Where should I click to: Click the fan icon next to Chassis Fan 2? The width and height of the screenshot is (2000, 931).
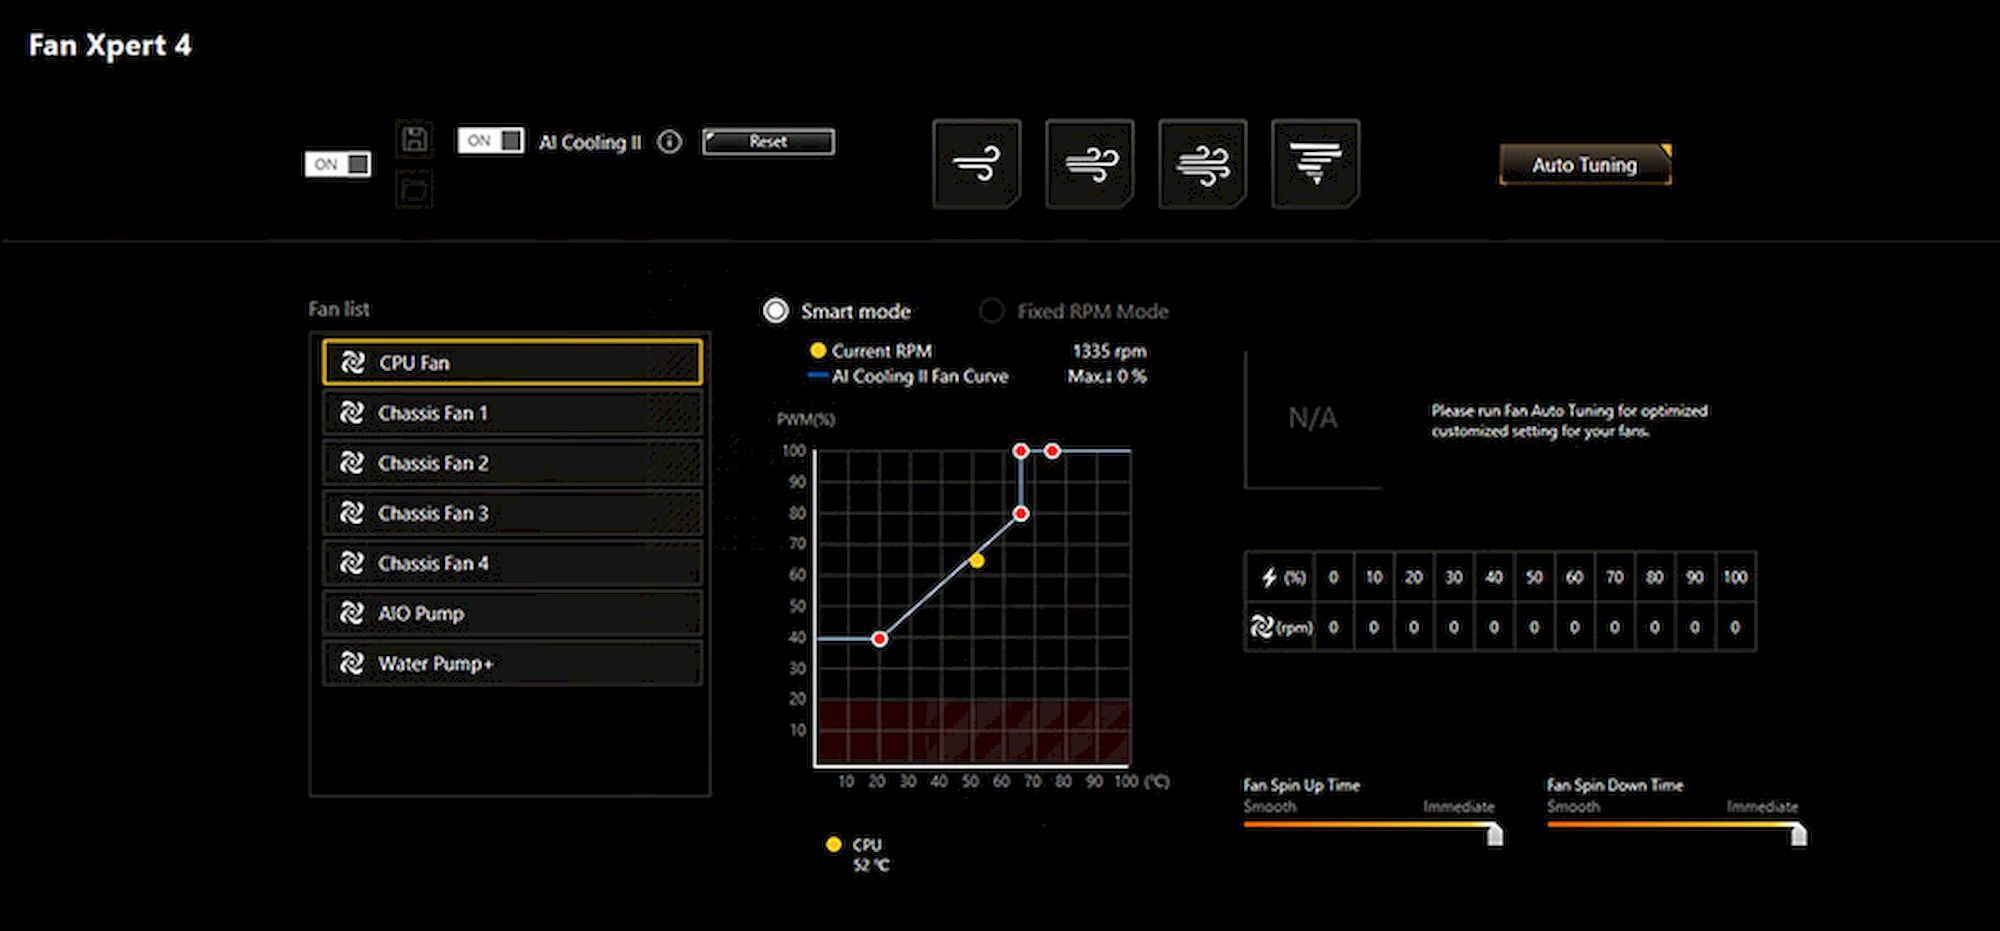pos(352,462)
